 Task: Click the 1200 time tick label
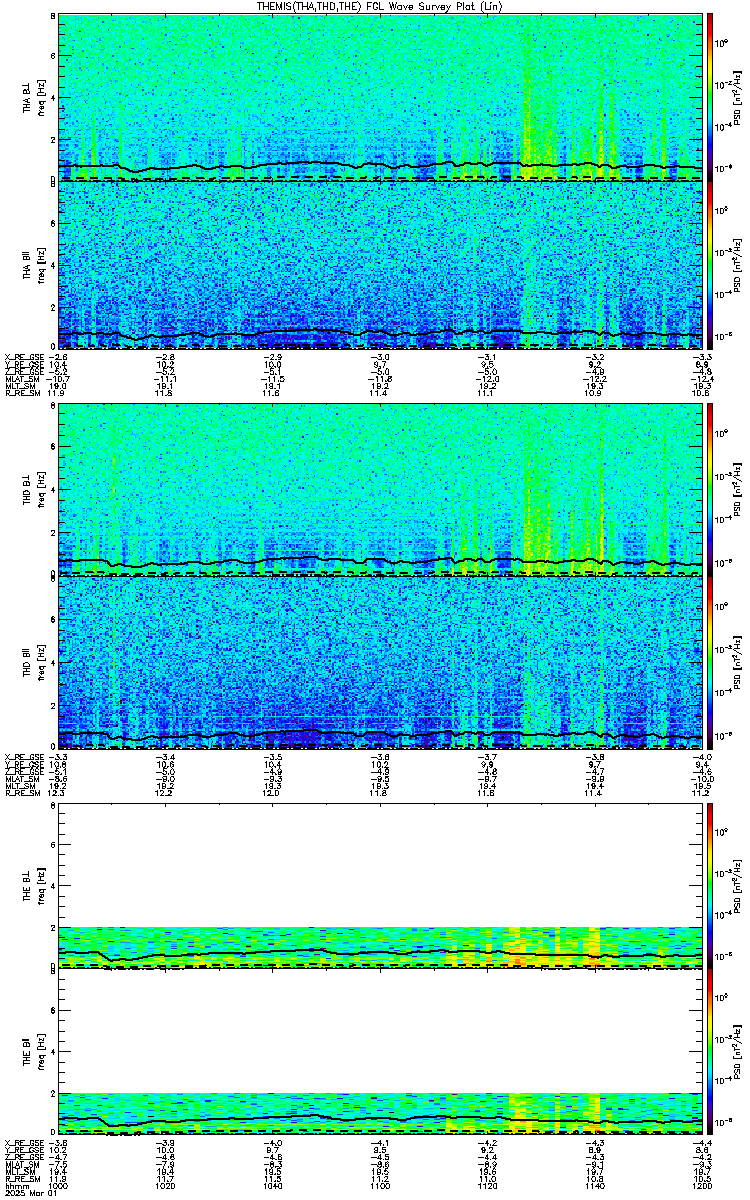coord(702,1186)
